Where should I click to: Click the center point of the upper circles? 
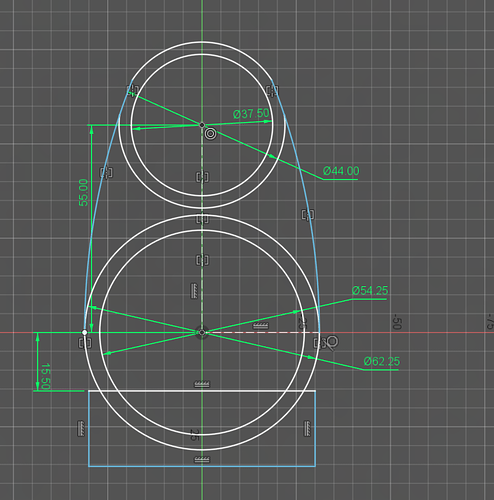click(x=202, y=125)
